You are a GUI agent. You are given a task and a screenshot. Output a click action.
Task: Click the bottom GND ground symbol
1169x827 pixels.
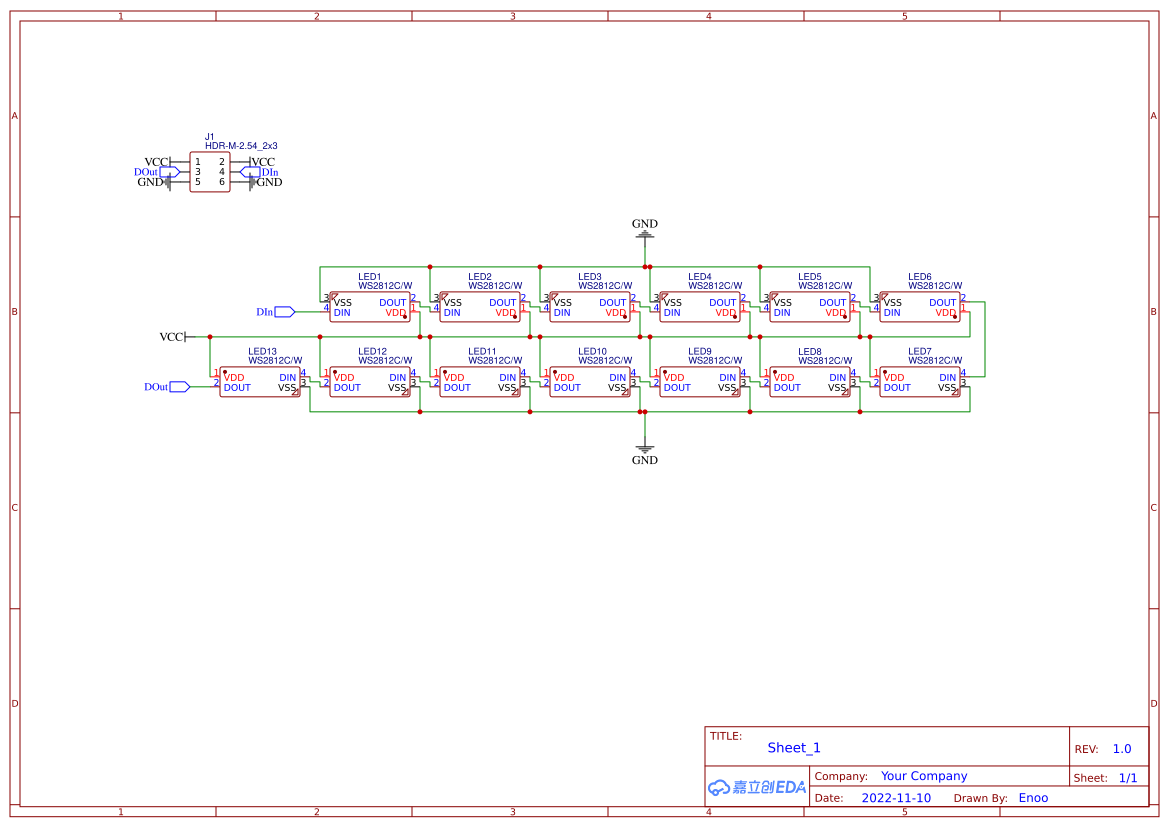(644, 450)
